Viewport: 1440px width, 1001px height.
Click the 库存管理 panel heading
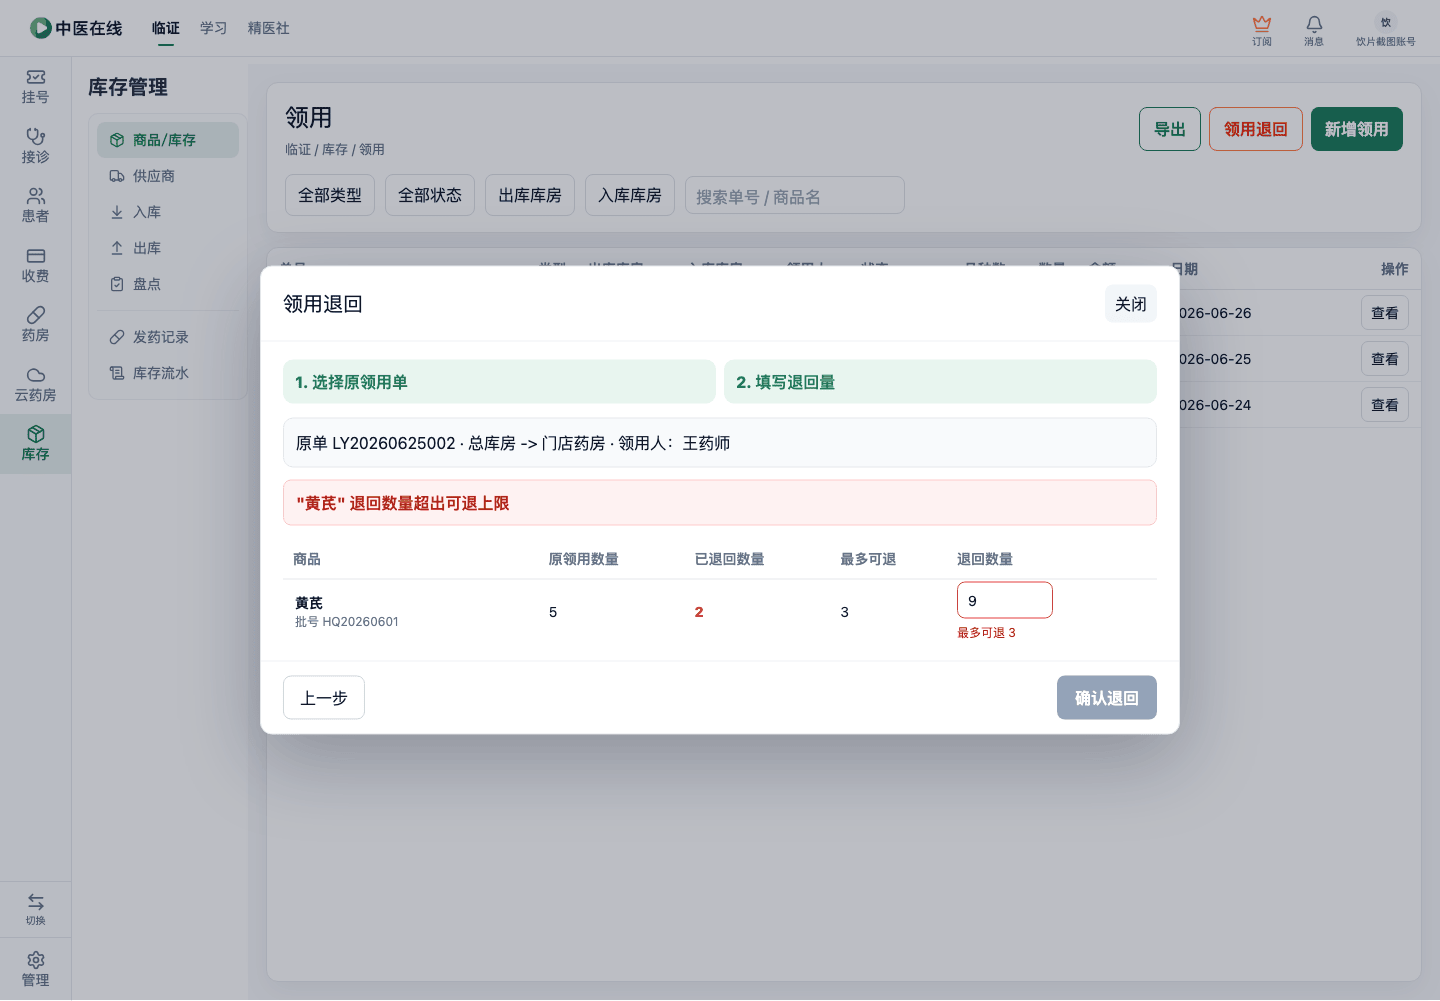(128, 87)
